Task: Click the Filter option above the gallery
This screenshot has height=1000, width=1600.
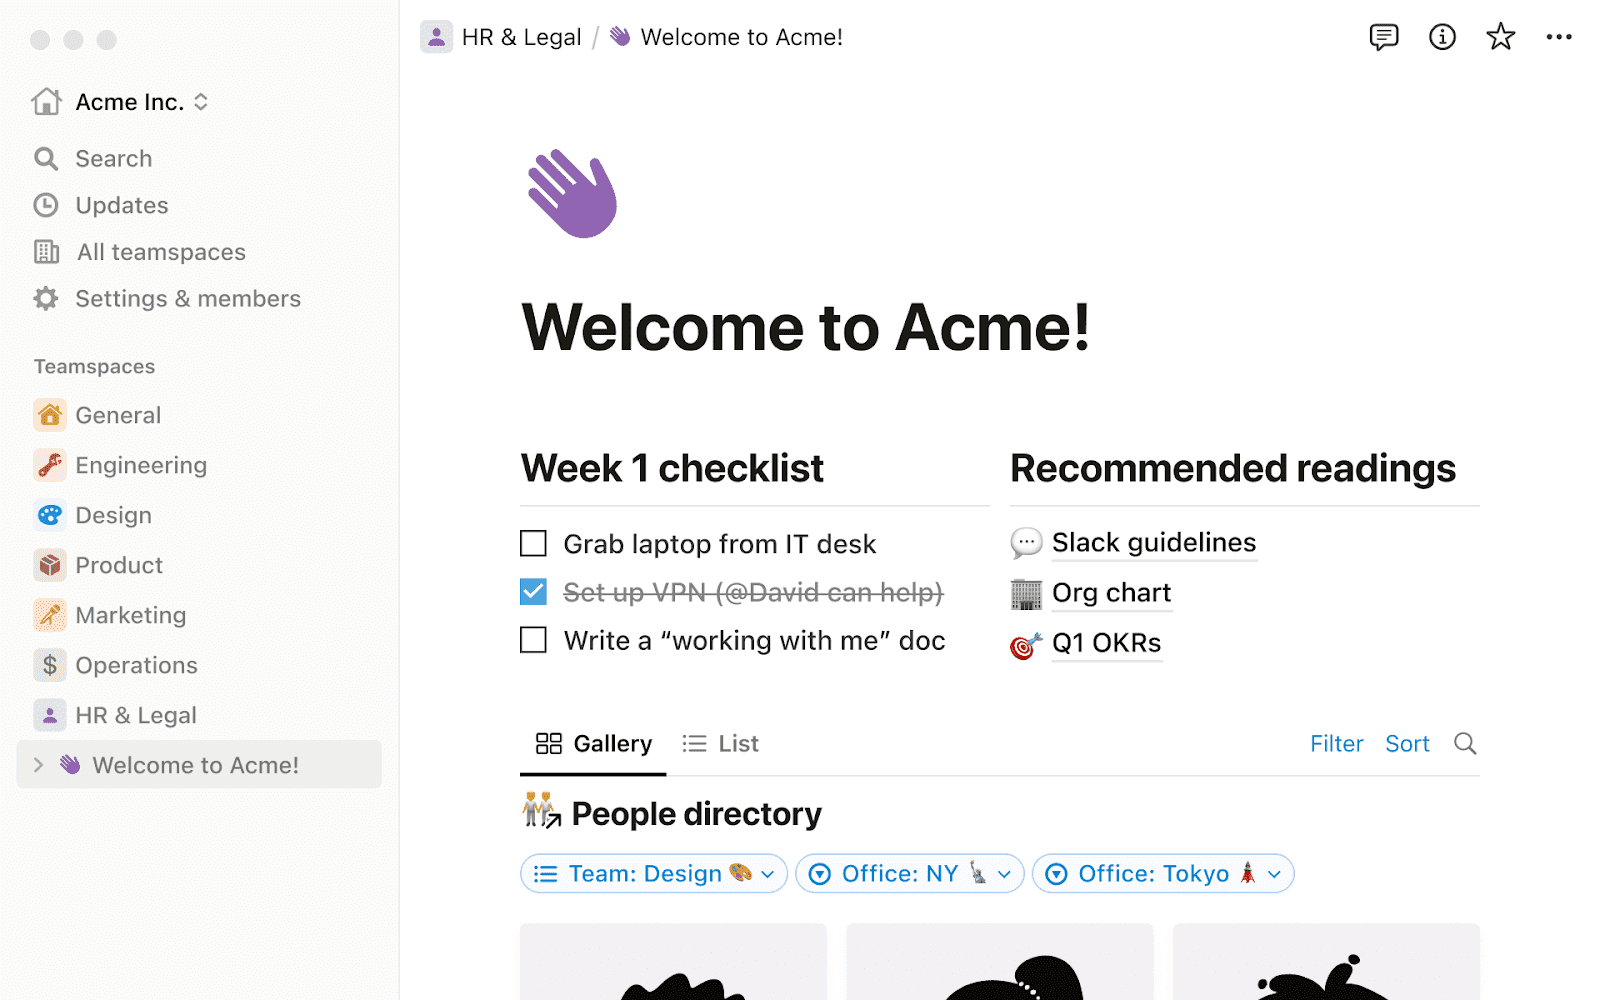Action: pyautogui.click(x=1336, y=743)
